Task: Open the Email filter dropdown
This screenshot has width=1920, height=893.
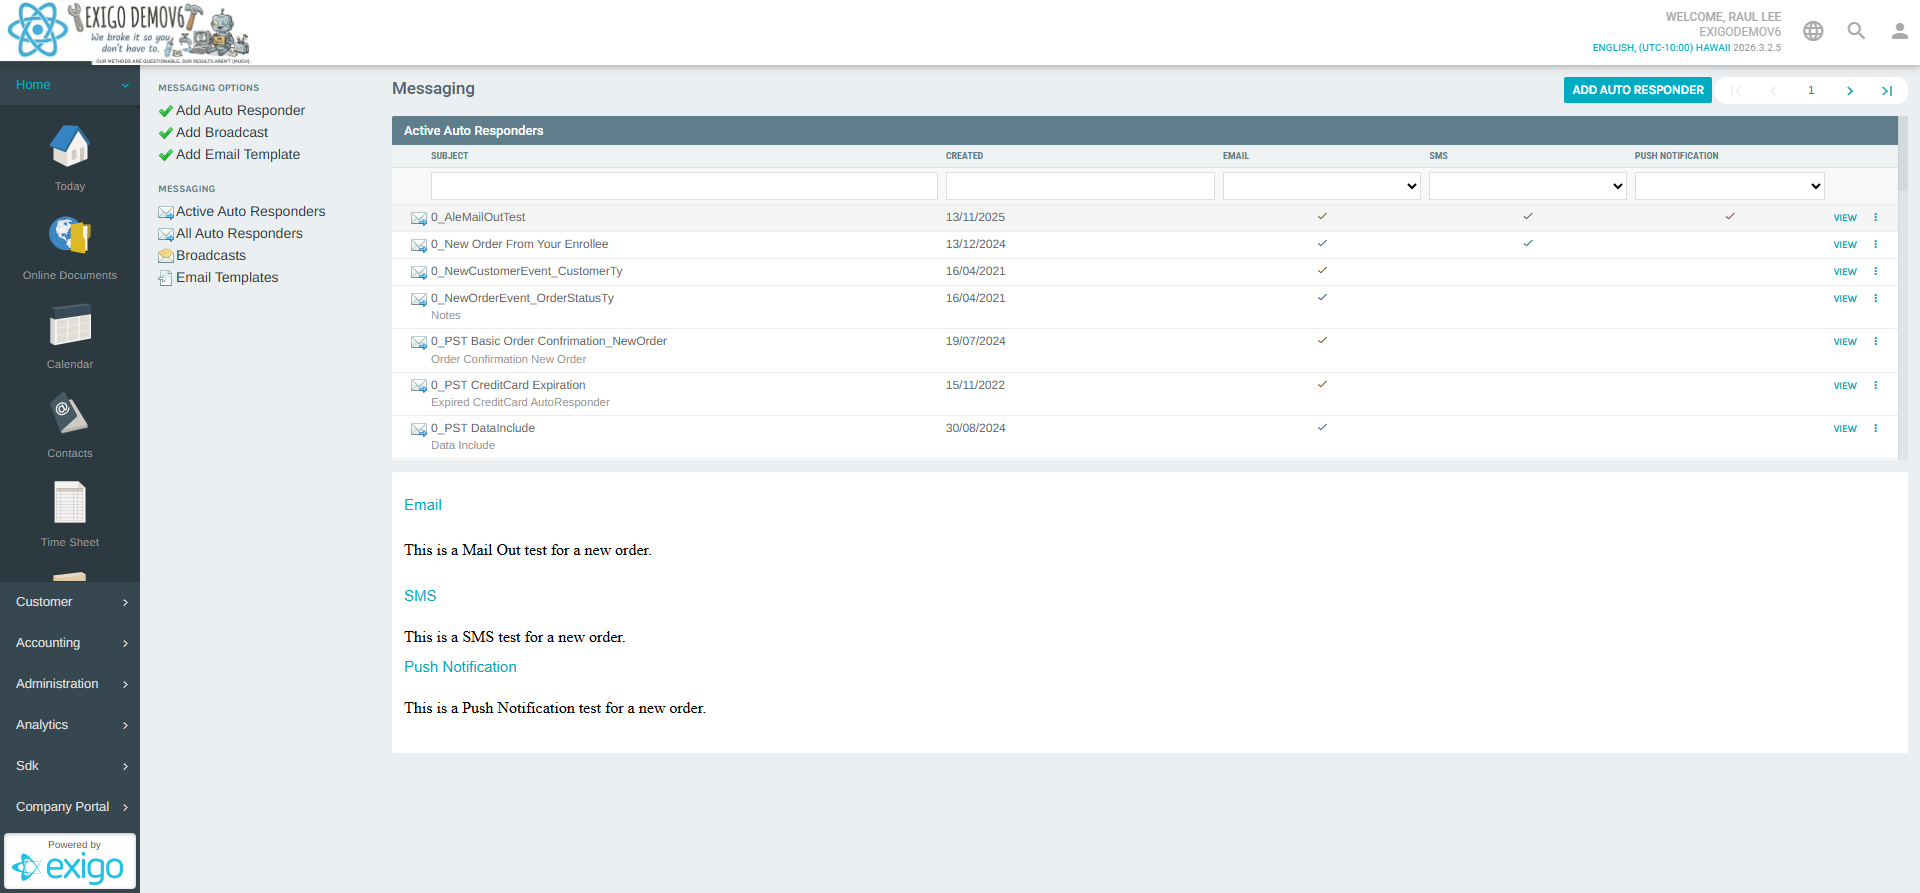Action: [x=1321, y=186]
